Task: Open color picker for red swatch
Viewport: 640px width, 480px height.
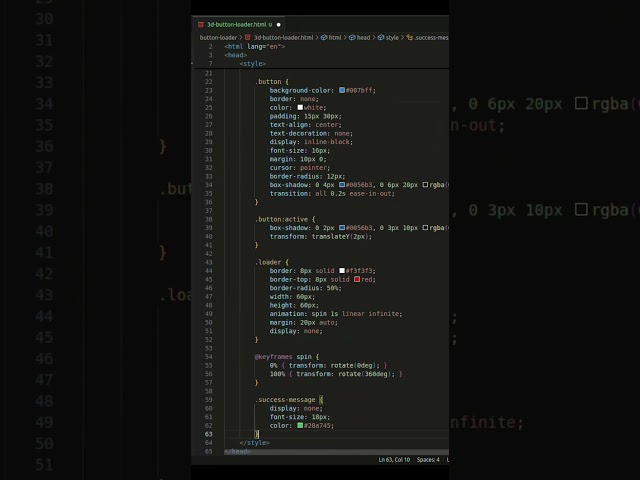Action: (x=357, y=280)
